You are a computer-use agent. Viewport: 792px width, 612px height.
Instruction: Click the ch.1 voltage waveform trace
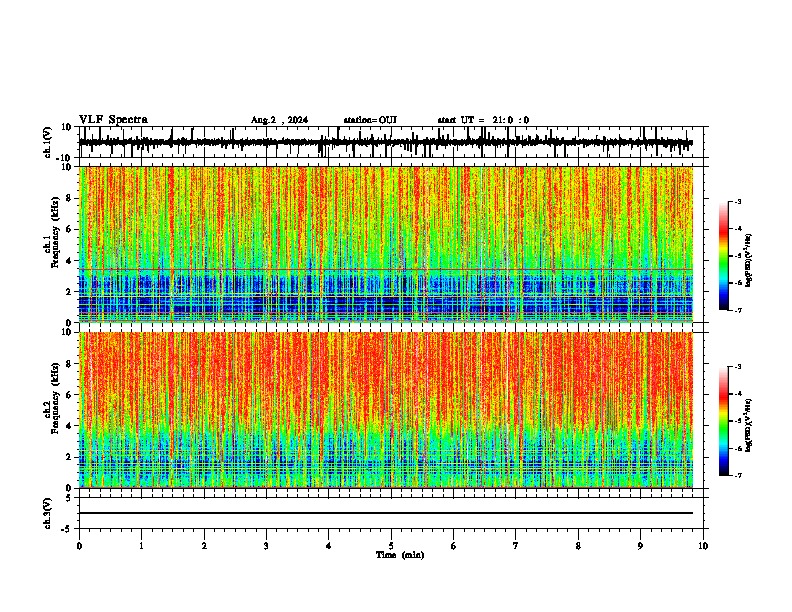pos(385,143)
